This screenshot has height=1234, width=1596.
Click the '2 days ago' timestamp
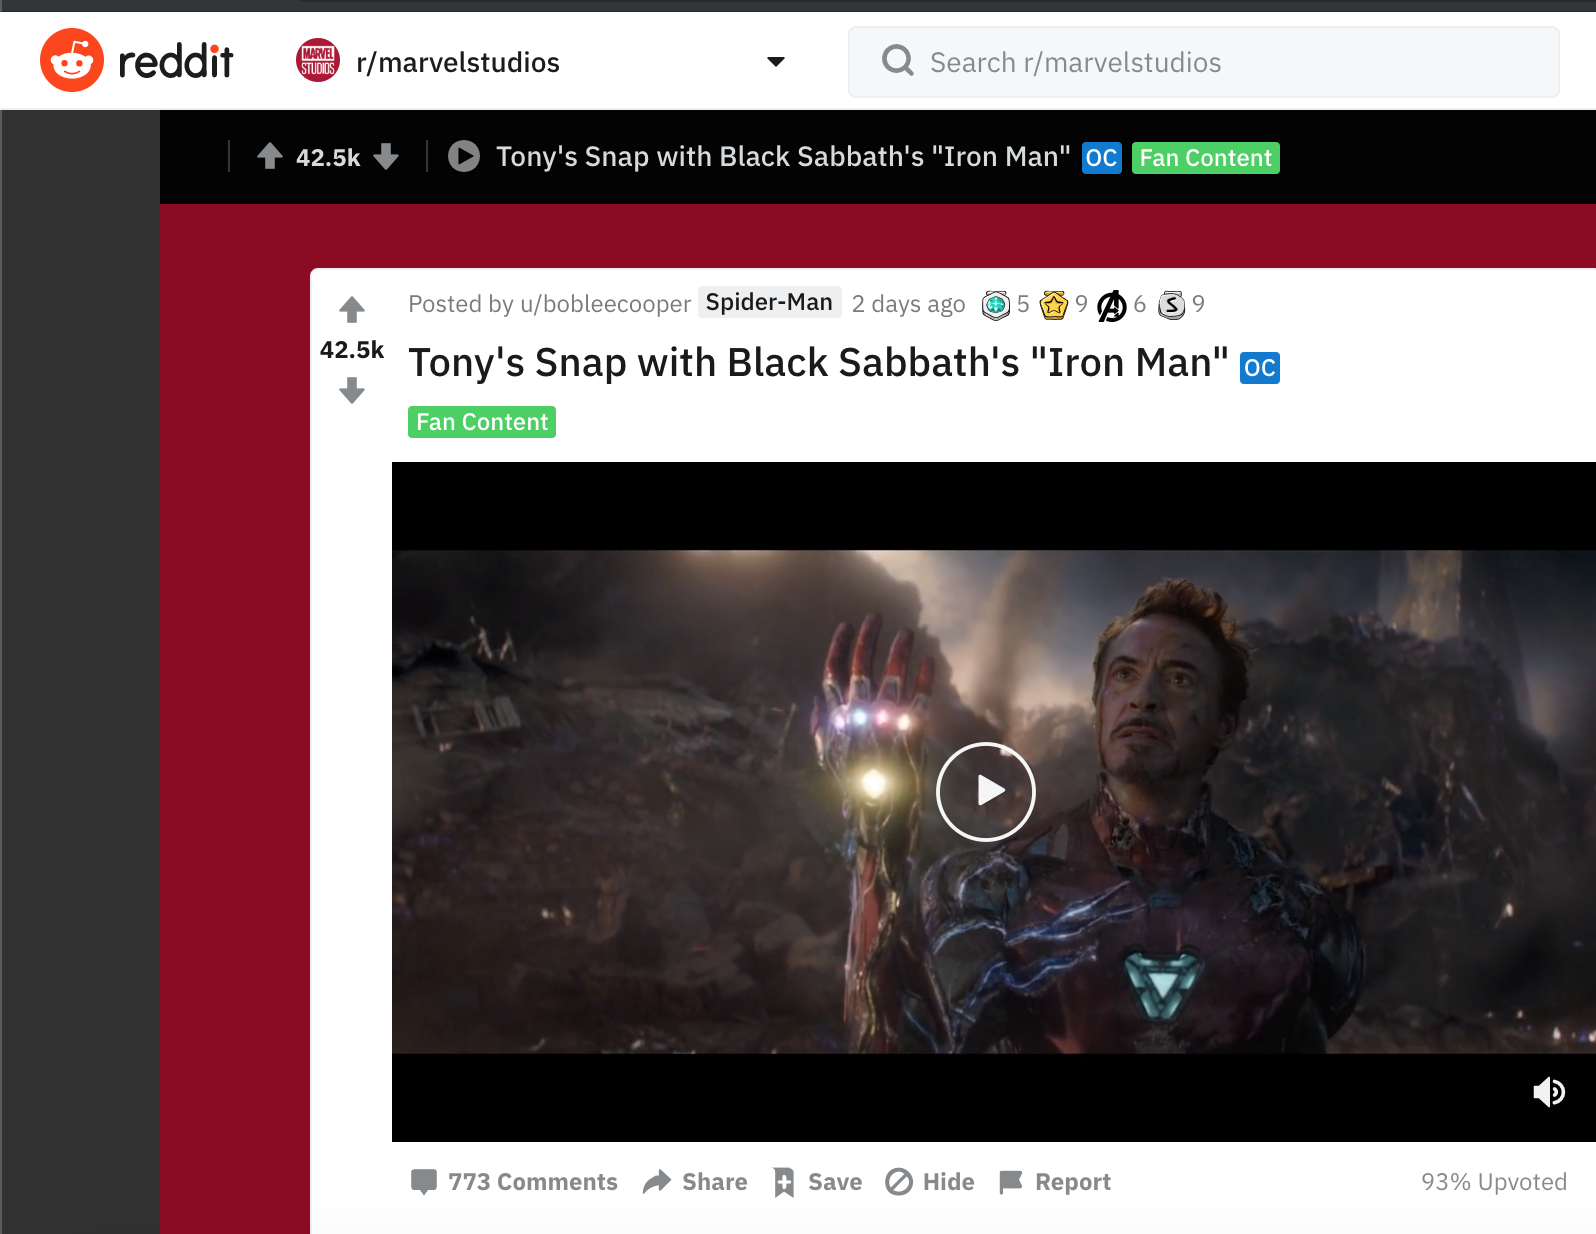[x=908, y=304]
